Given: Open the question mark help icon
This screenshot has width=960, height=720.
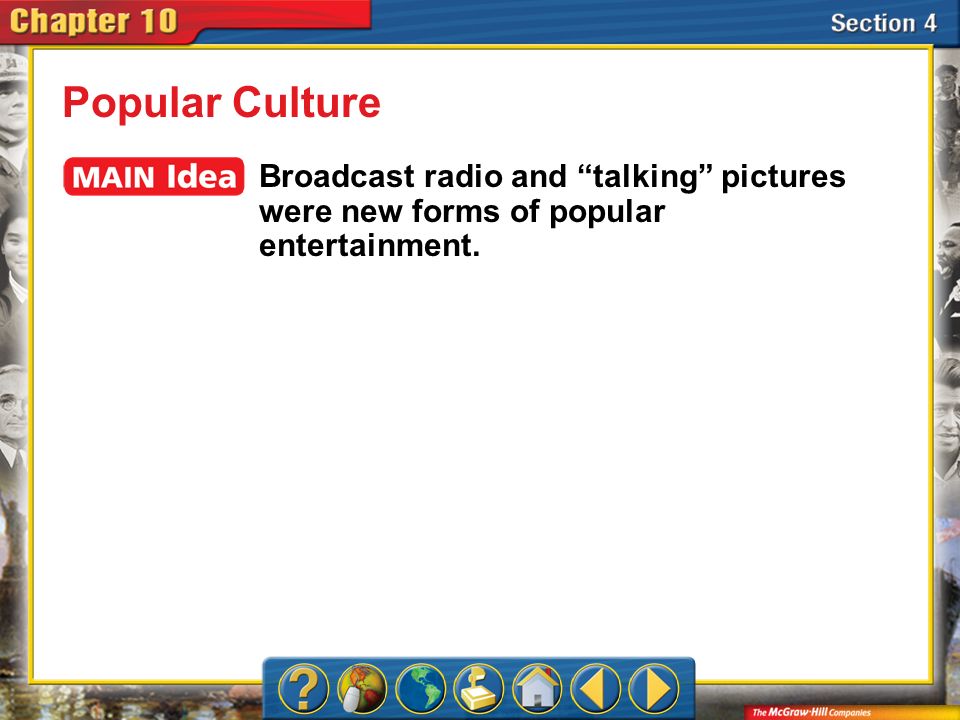Looking at the screenshot, I should click(x=303, y=689).
